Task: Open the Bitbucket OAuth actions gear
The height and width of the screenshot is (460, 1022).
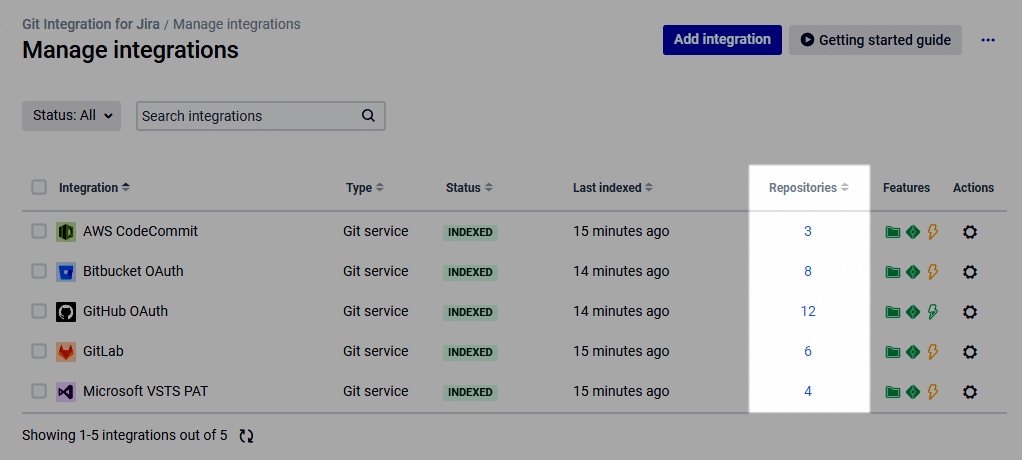Action: pos(970,272)
